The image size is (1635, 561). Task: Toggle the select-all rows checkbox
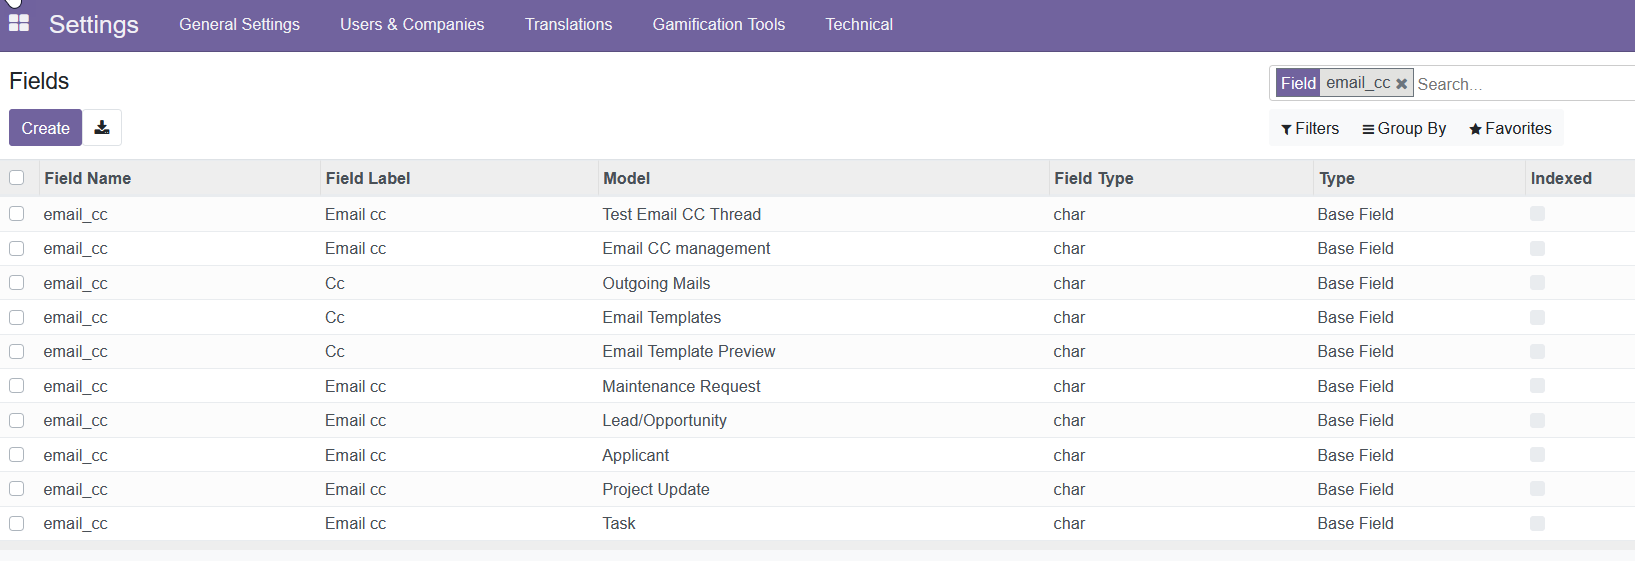click(x=17, y=178)
